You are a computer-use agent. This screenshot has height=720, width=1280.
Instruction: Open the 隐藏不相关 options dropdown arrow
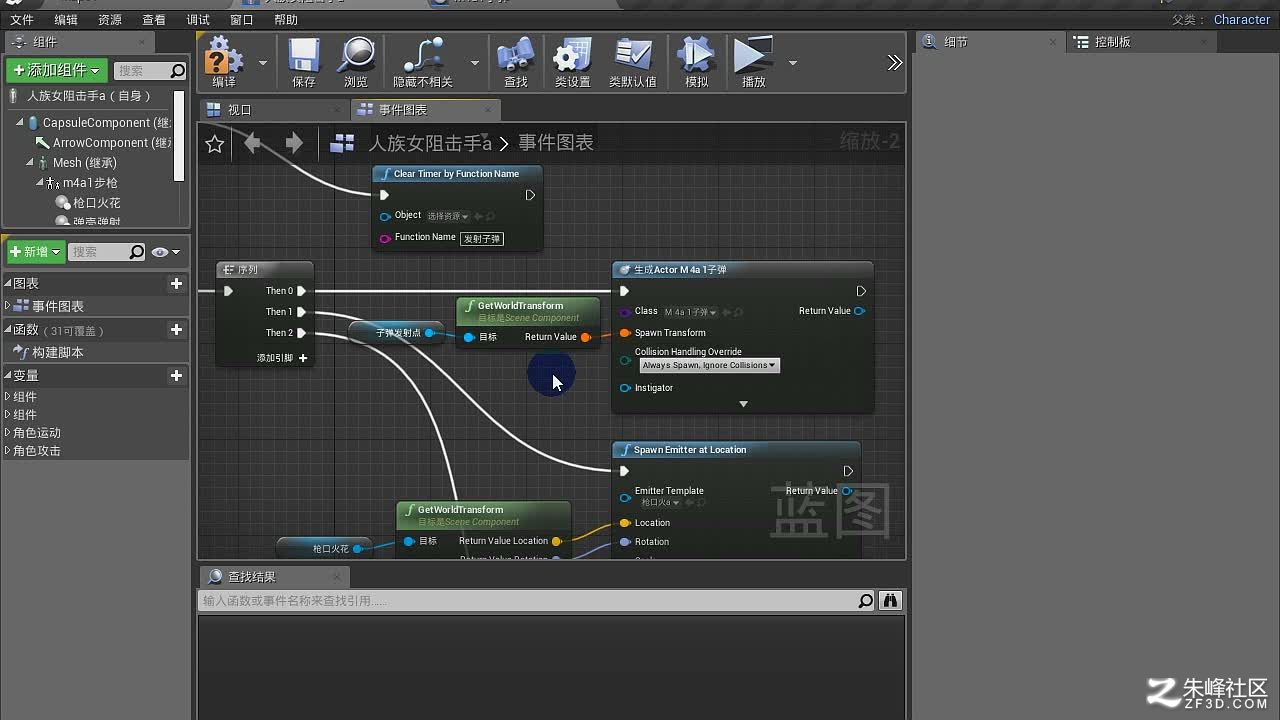[x=474, y=63]
